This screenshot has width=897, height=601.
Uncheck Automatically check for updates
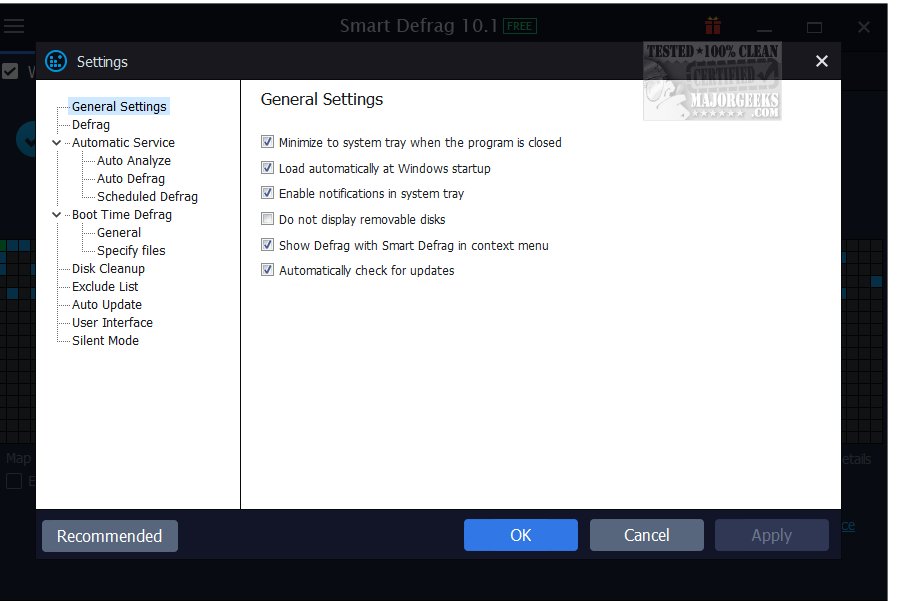tap(267, 269)
